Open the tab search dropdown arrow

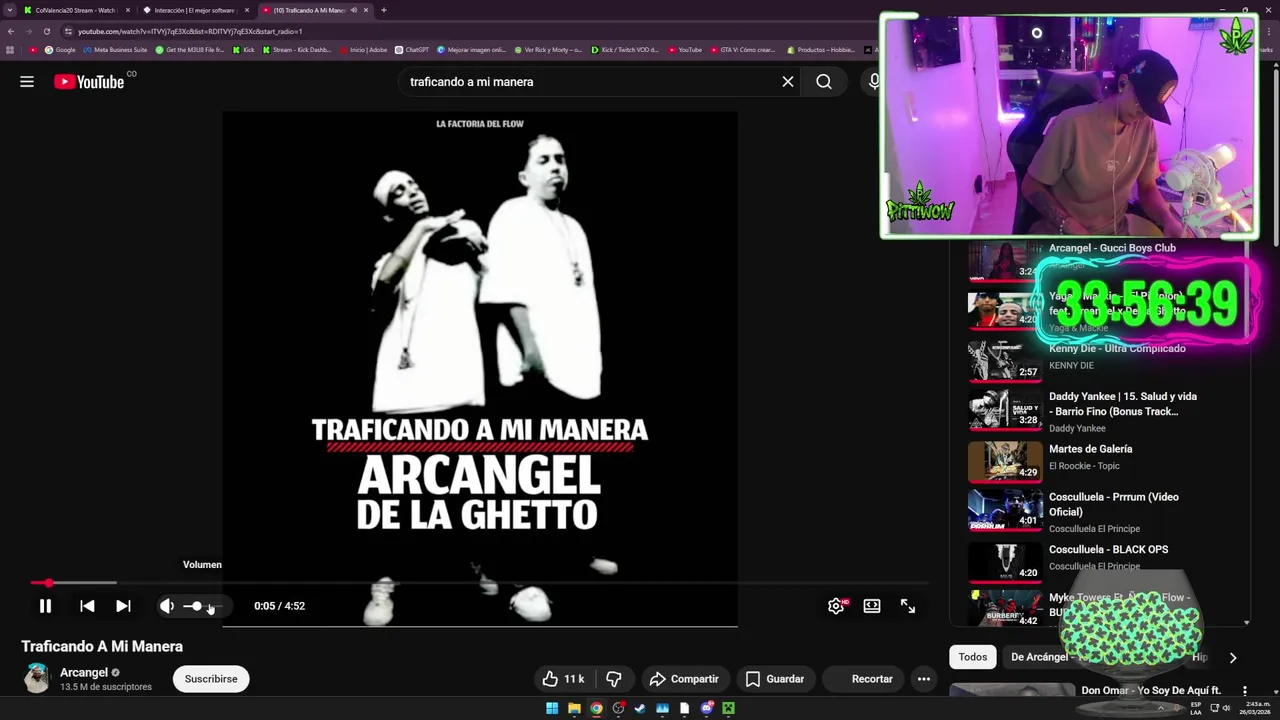tap(9, 10)
